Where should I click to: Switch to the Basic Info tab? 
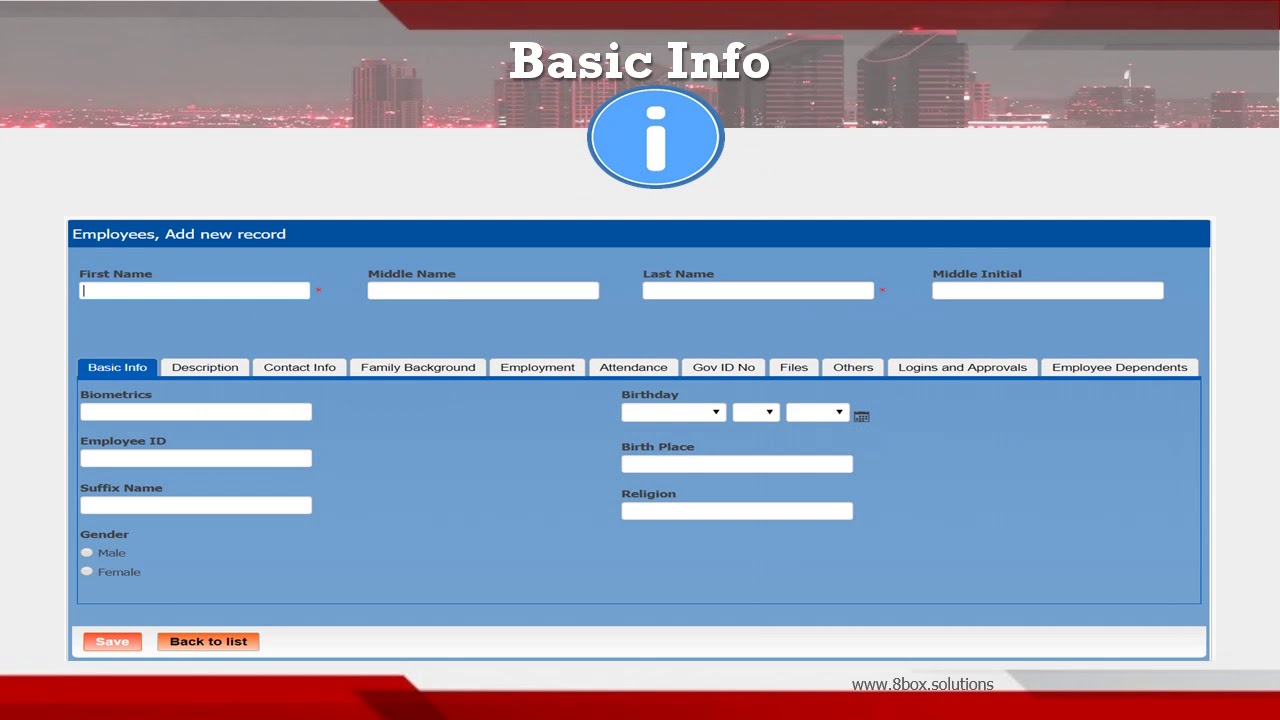tap(117, 367)
